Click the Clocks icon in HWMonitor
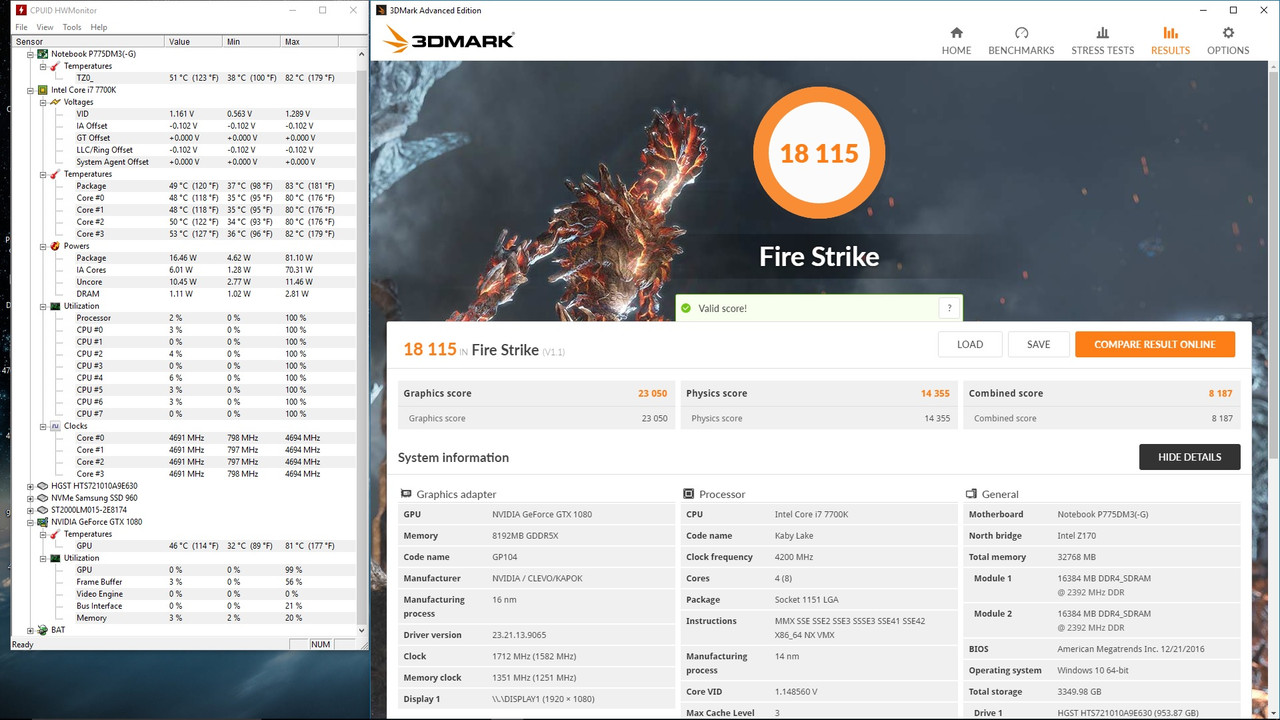The width and height of the screenshot is (1280, 720). click(56, 426)
